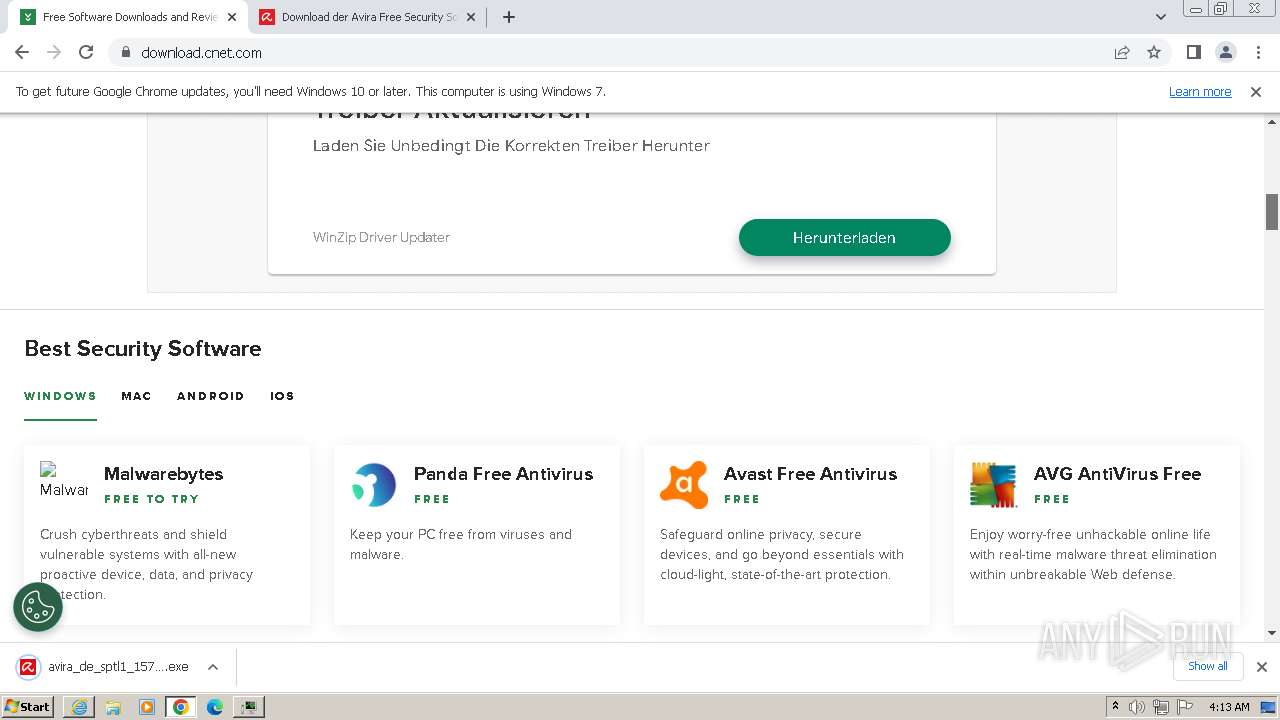Click the AVG AntiVirus Free logo
This screenshot has width=1280, height=720.
(994, 485)
